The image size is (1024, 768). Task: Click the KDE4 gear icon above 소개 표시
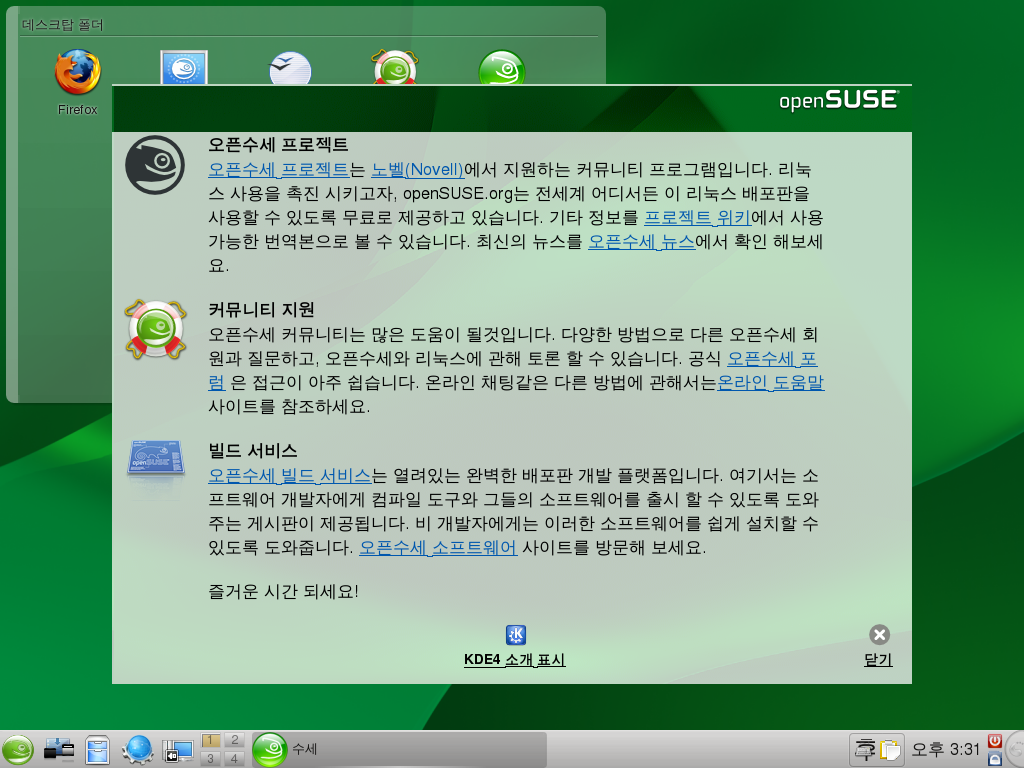[x=516, y=635]
